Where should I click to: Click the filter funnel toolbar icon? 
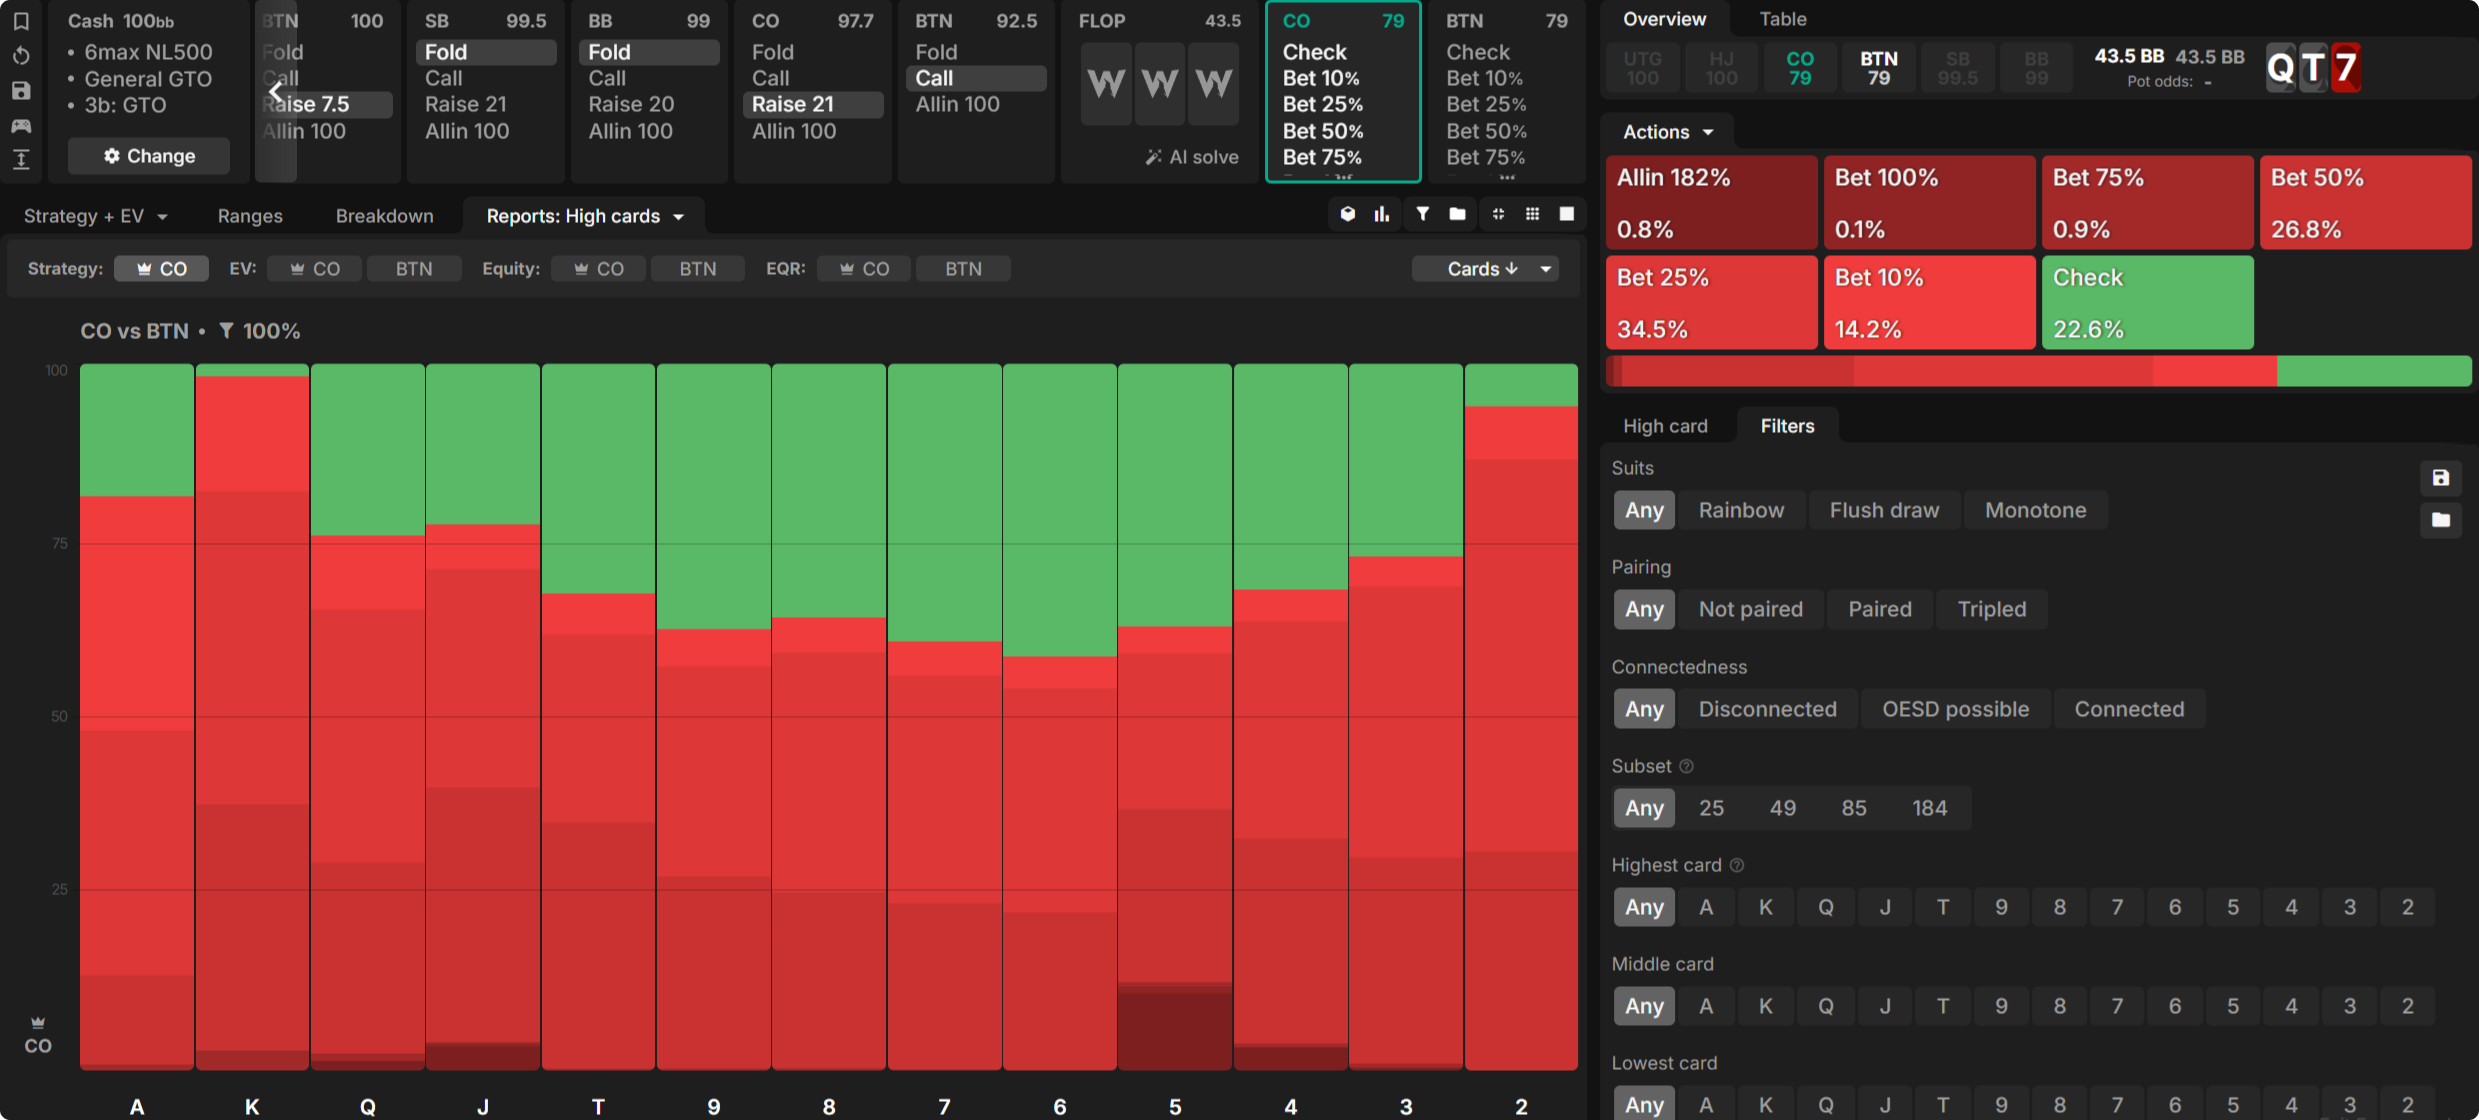1422,214
